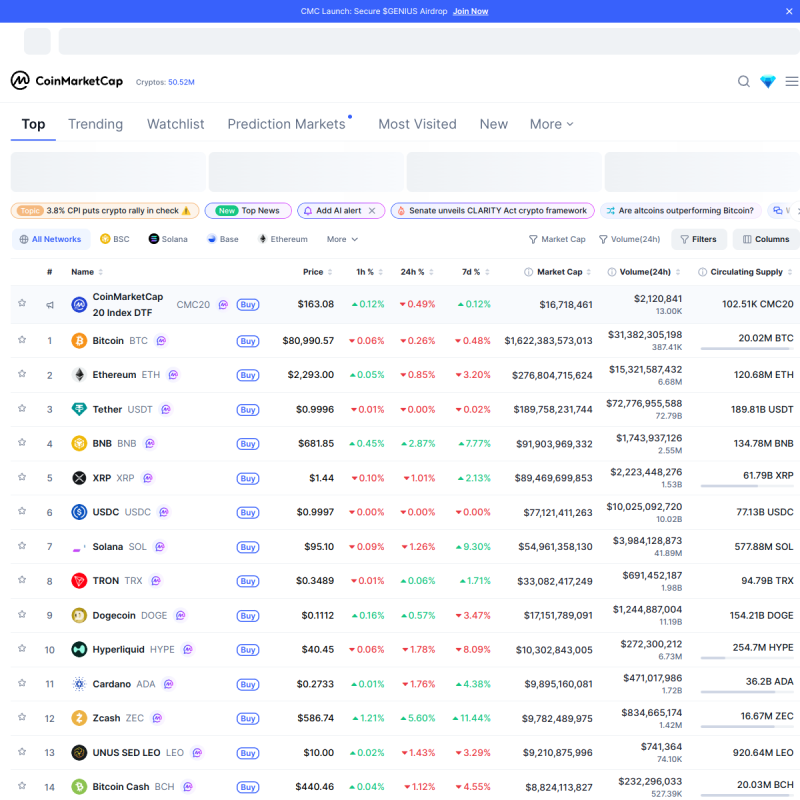Star Ethereum for the watchlist
The image size is (800, 800).
[x=22, y=373]
